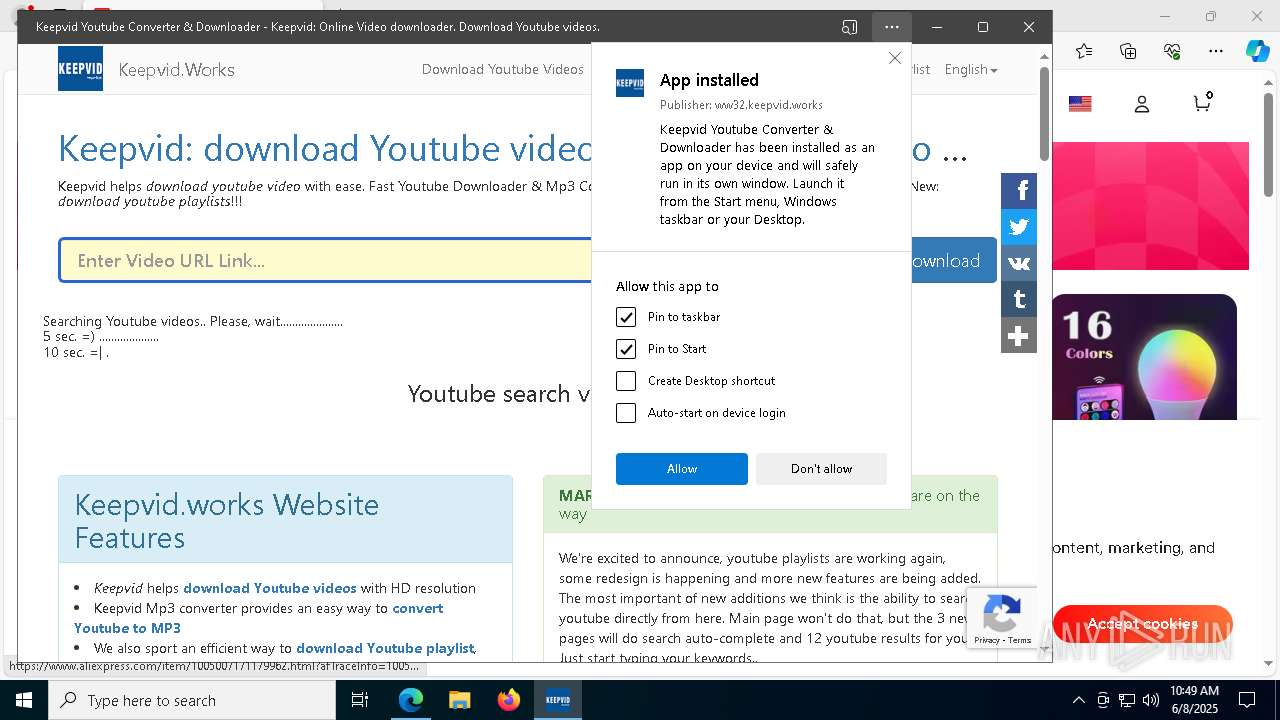1280x720 pixels.
Task: Expand the English language dropdown
Action: click(x=971, y=69)
